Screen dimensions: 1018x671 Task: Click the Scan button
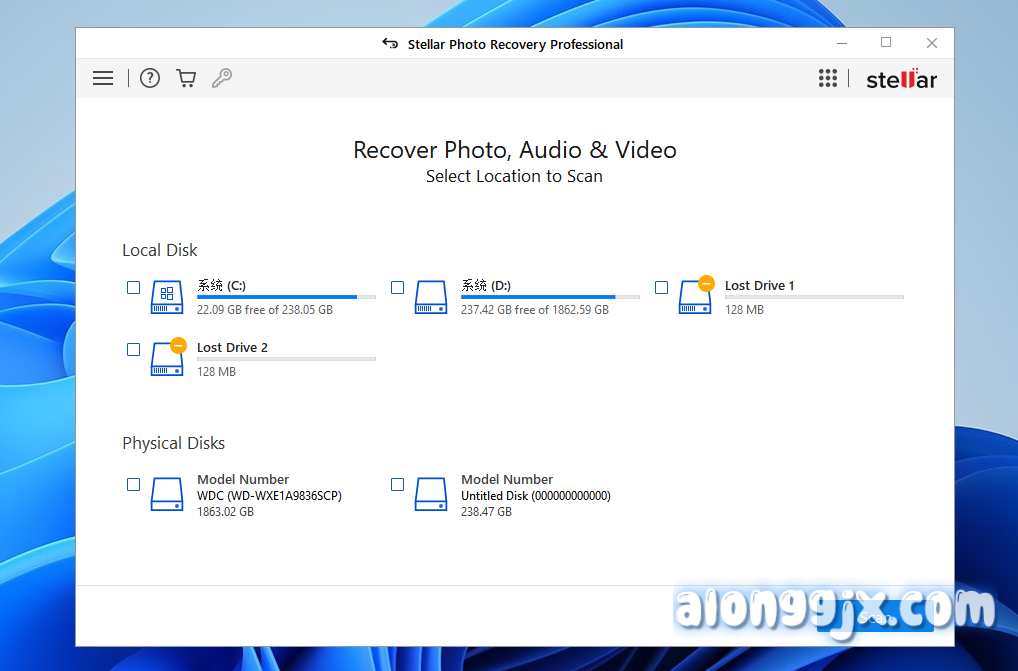874,618
